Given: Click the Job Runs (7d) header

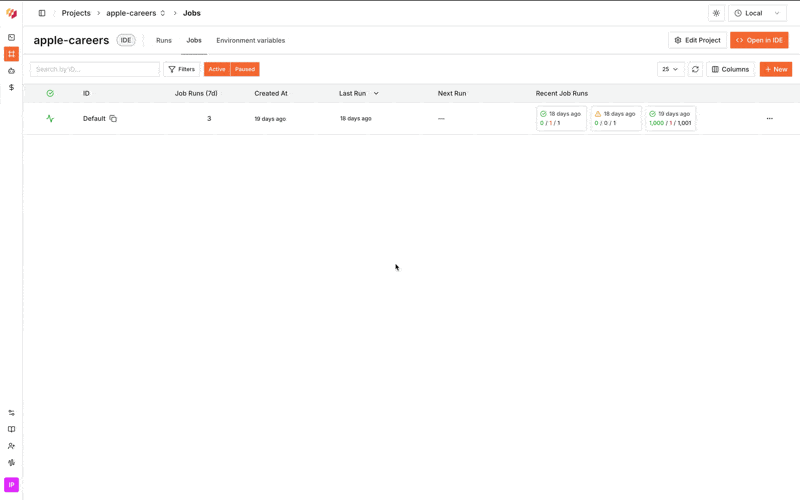Looking at the screenshot, I should pyautogui.click(x=196, y=93).
